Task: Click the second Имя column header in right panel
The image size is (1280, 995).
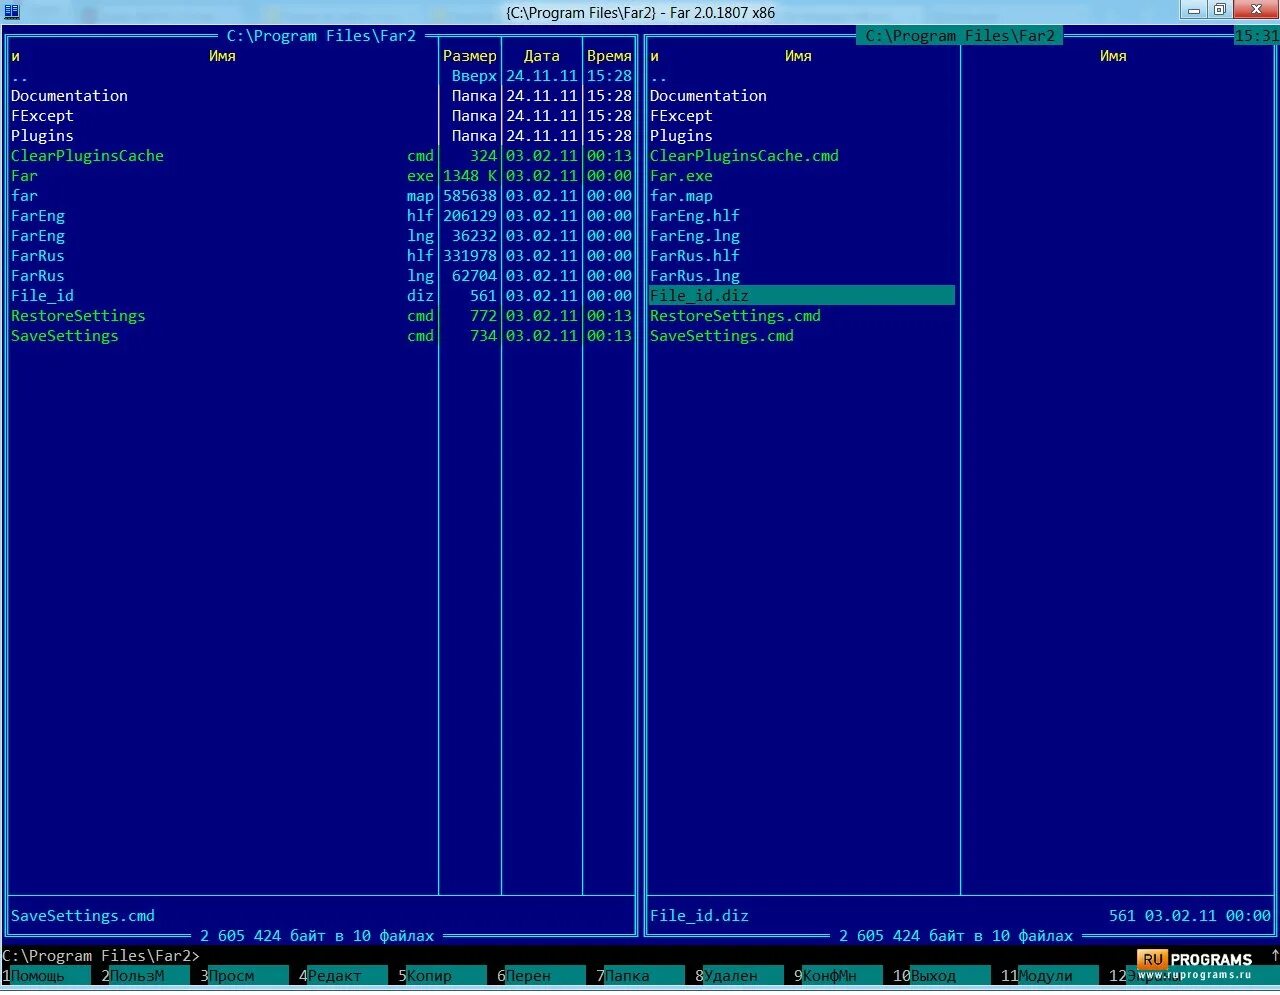Action: coord(1113,56)
